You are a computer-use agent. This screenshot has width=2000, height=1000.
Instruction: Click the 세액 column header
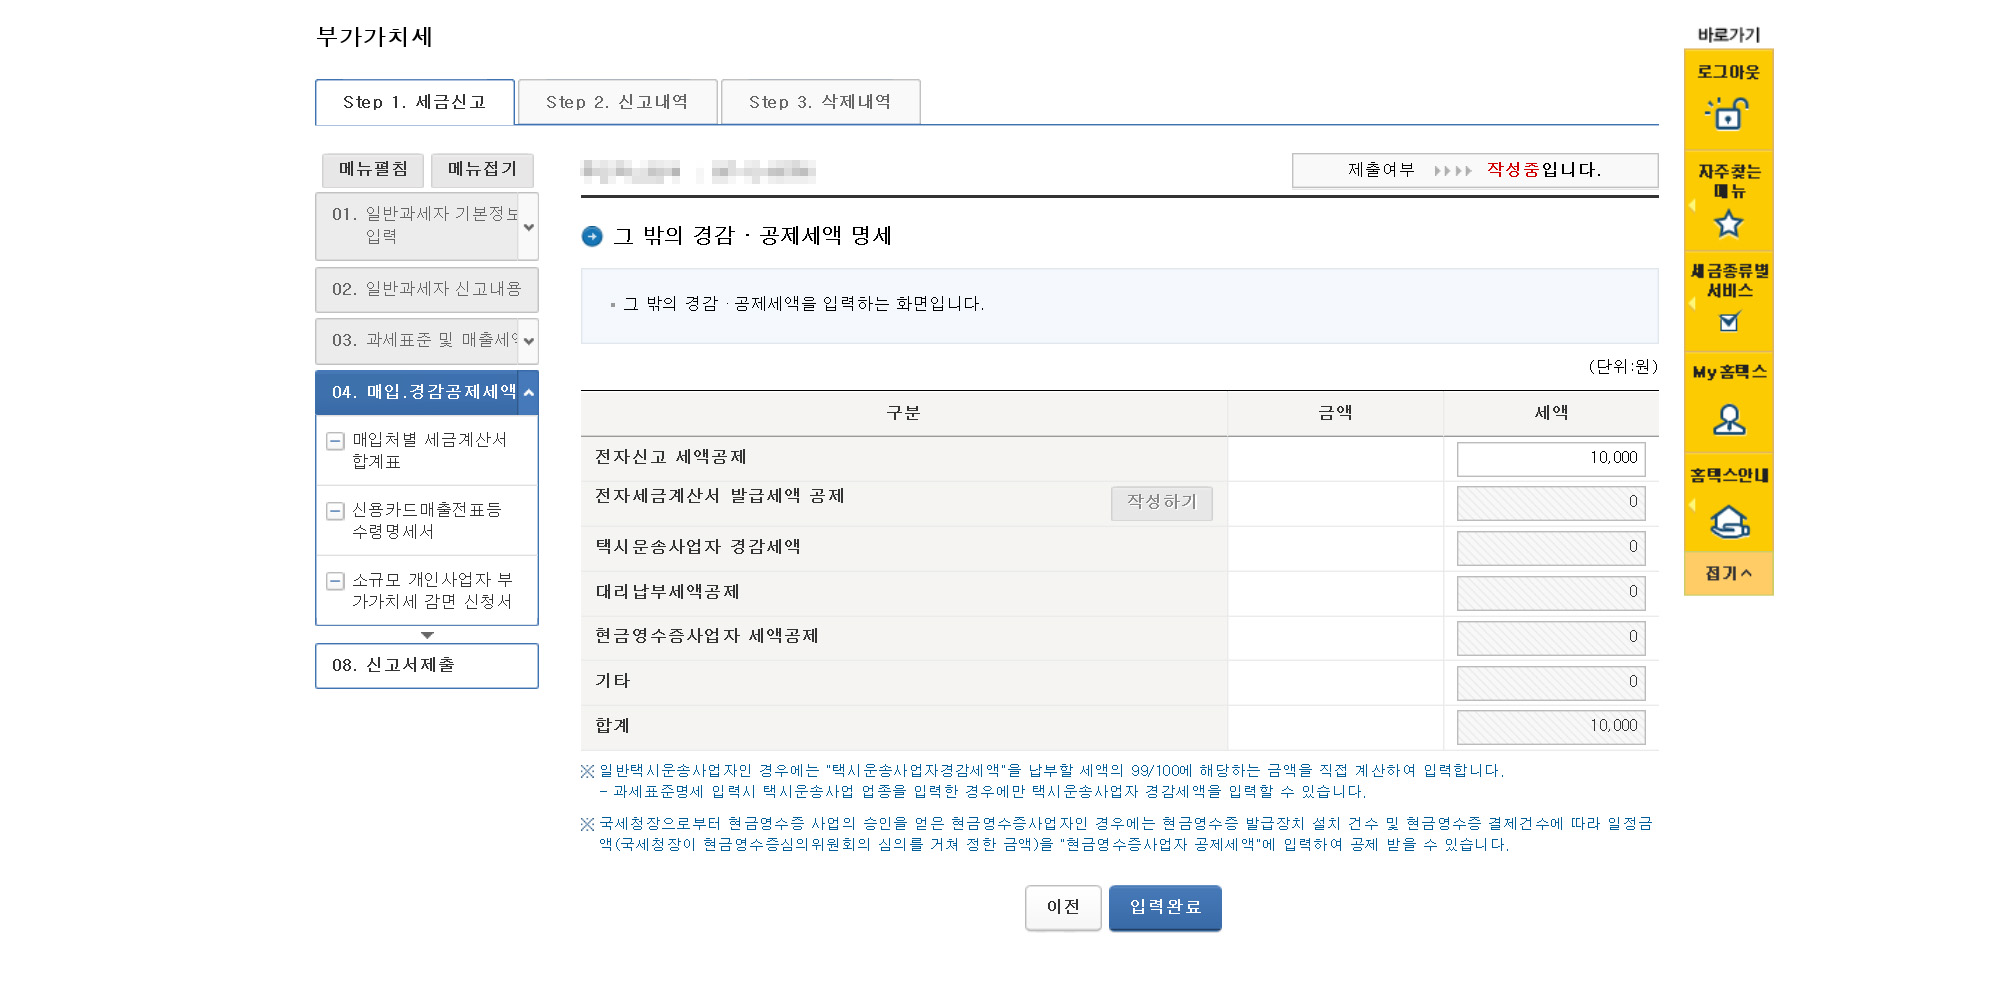(x=1551, y=414)
